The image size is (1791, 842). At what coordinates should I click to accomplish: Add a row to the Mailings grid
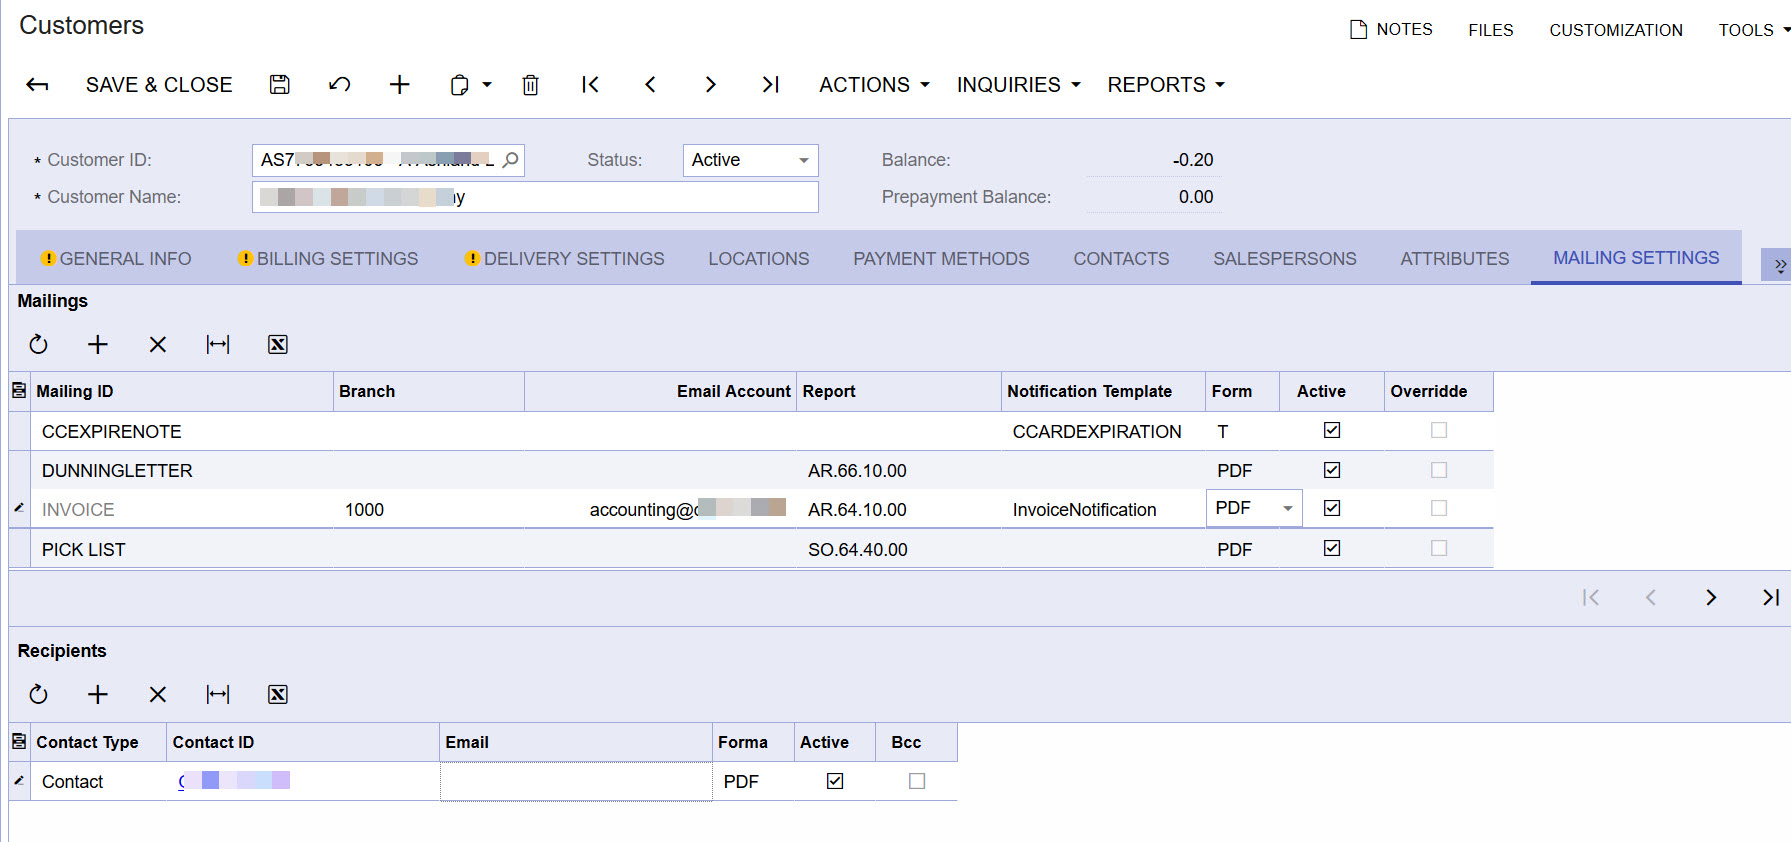[98, 345]
